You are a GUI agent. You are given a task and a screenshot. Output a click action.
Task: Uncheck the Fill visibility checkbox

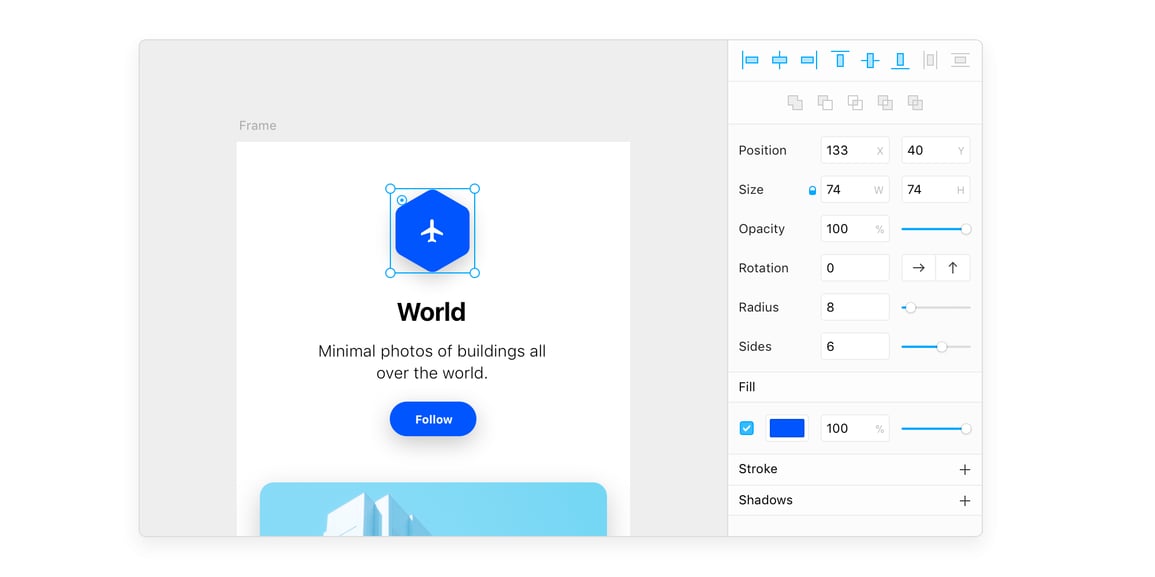pyautogui.click(x=746, y=427)
